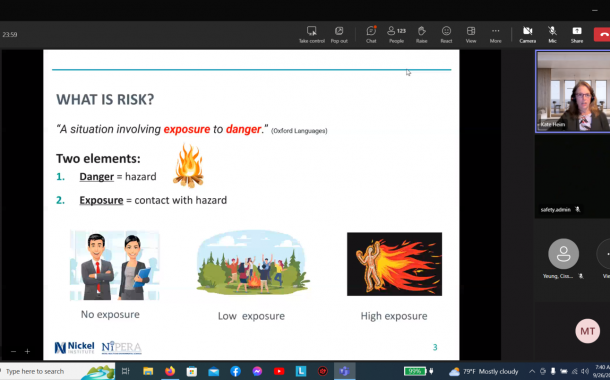610x380 pixels.
Task: Toggle the Camera on
Action: [528, 34]
